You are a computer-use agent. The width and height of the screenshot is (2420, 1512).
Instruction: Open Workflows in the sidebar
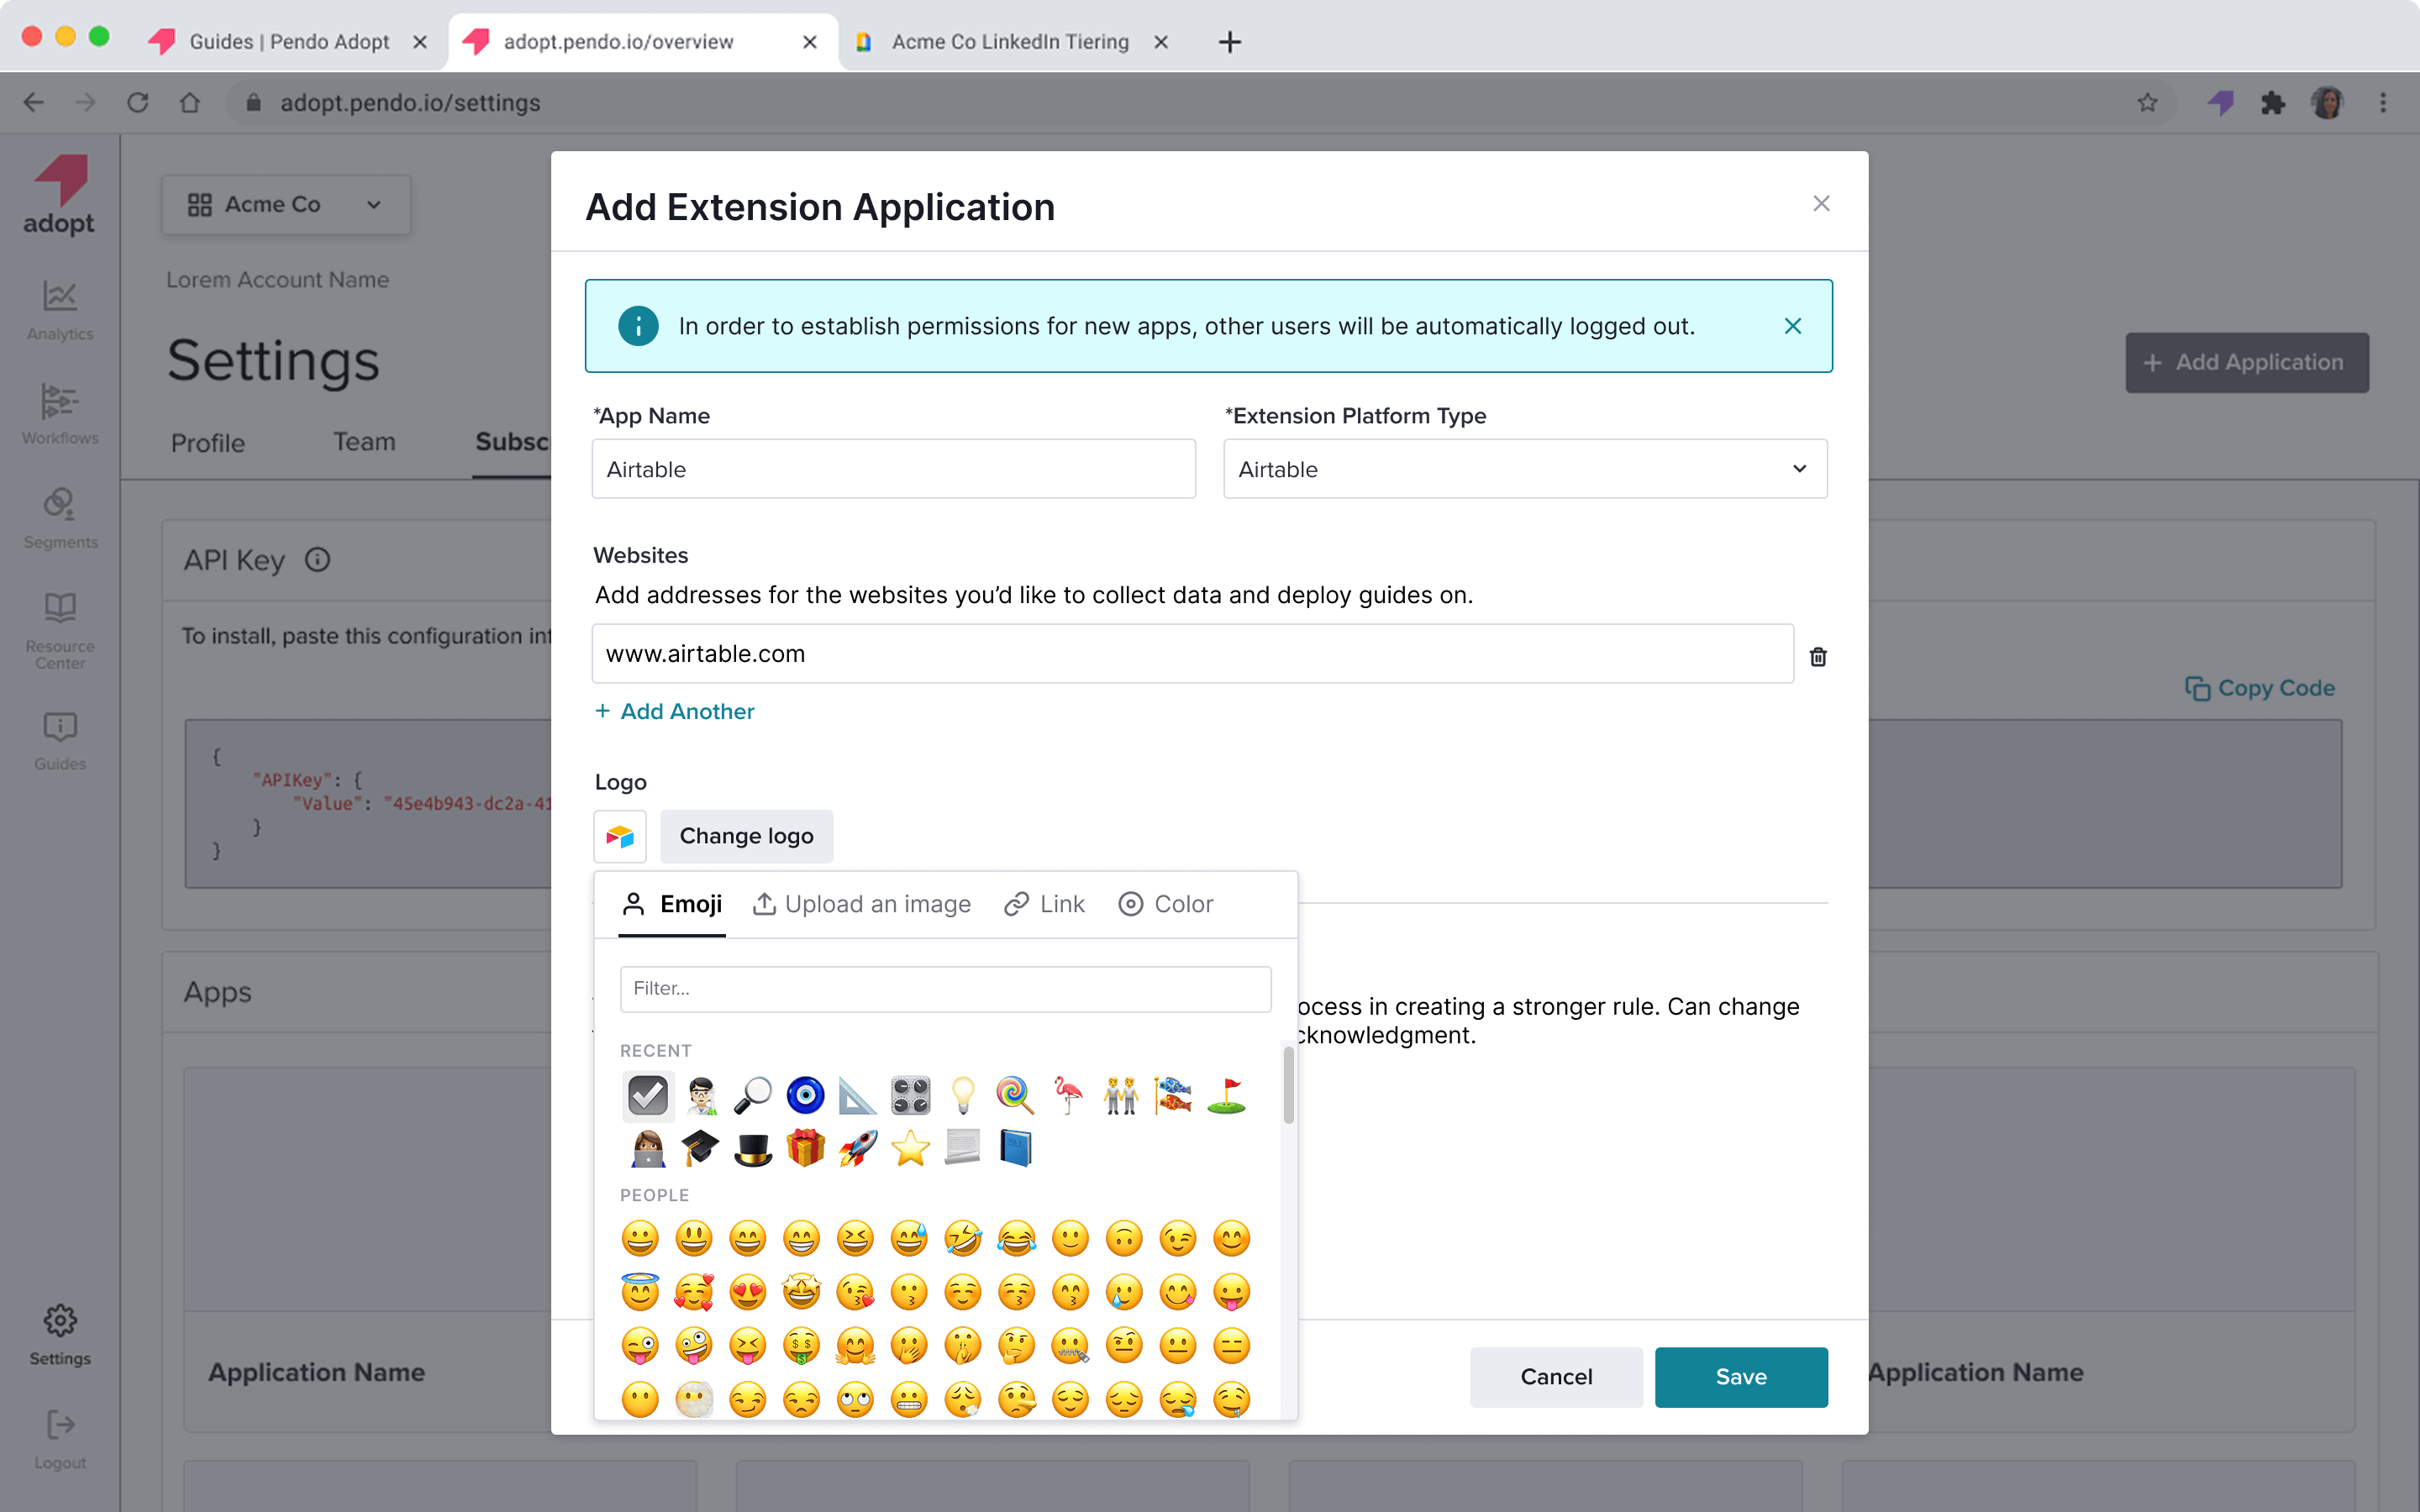[60, 414]
